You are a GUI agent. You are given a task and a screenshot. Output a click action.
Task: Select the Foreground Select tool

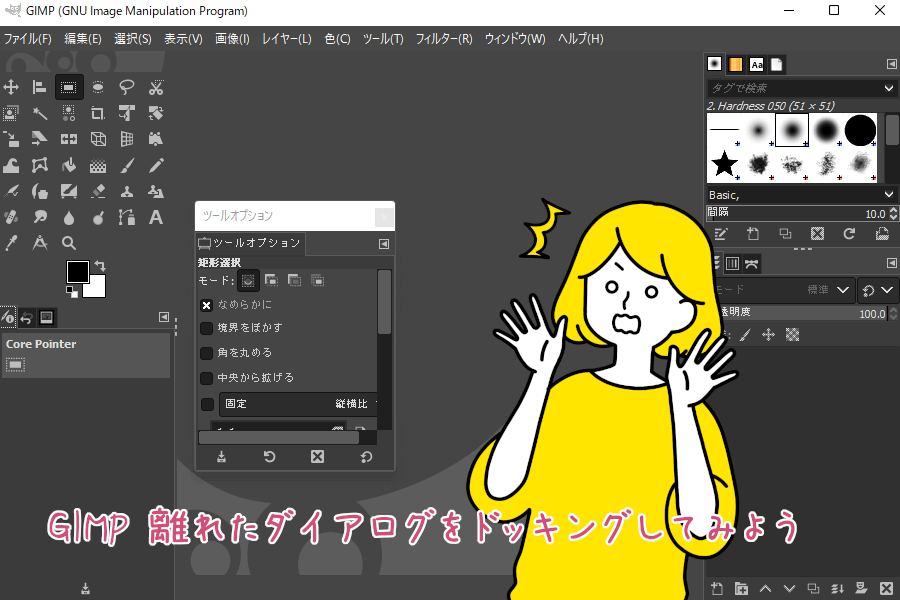pos(11,113)
